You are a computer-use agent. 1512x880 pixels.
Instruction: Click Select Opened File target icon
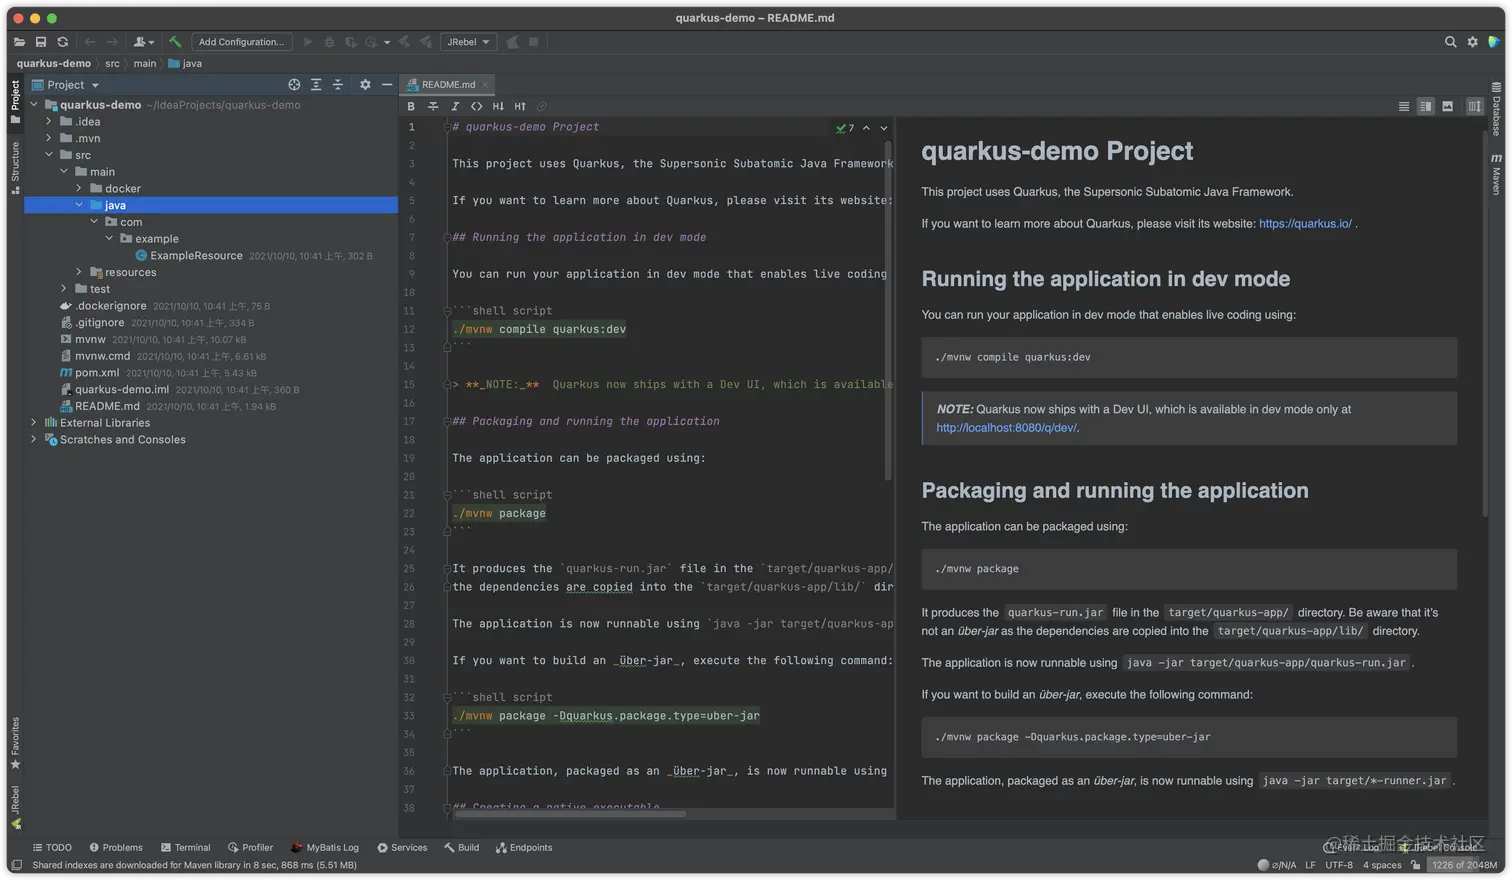(x=294, y=85)
